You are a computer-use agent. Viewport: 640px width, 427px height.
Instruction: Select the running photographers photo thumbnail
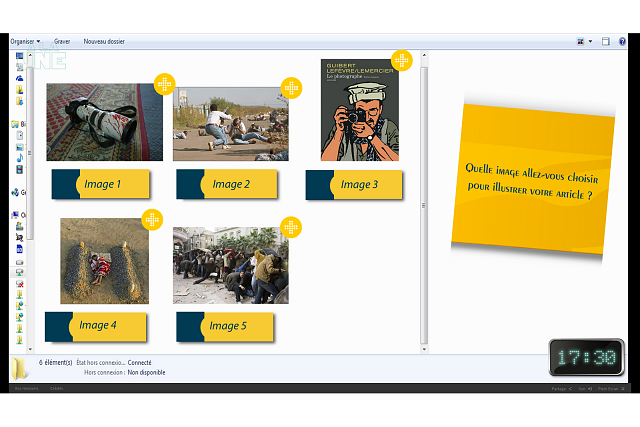231,124
